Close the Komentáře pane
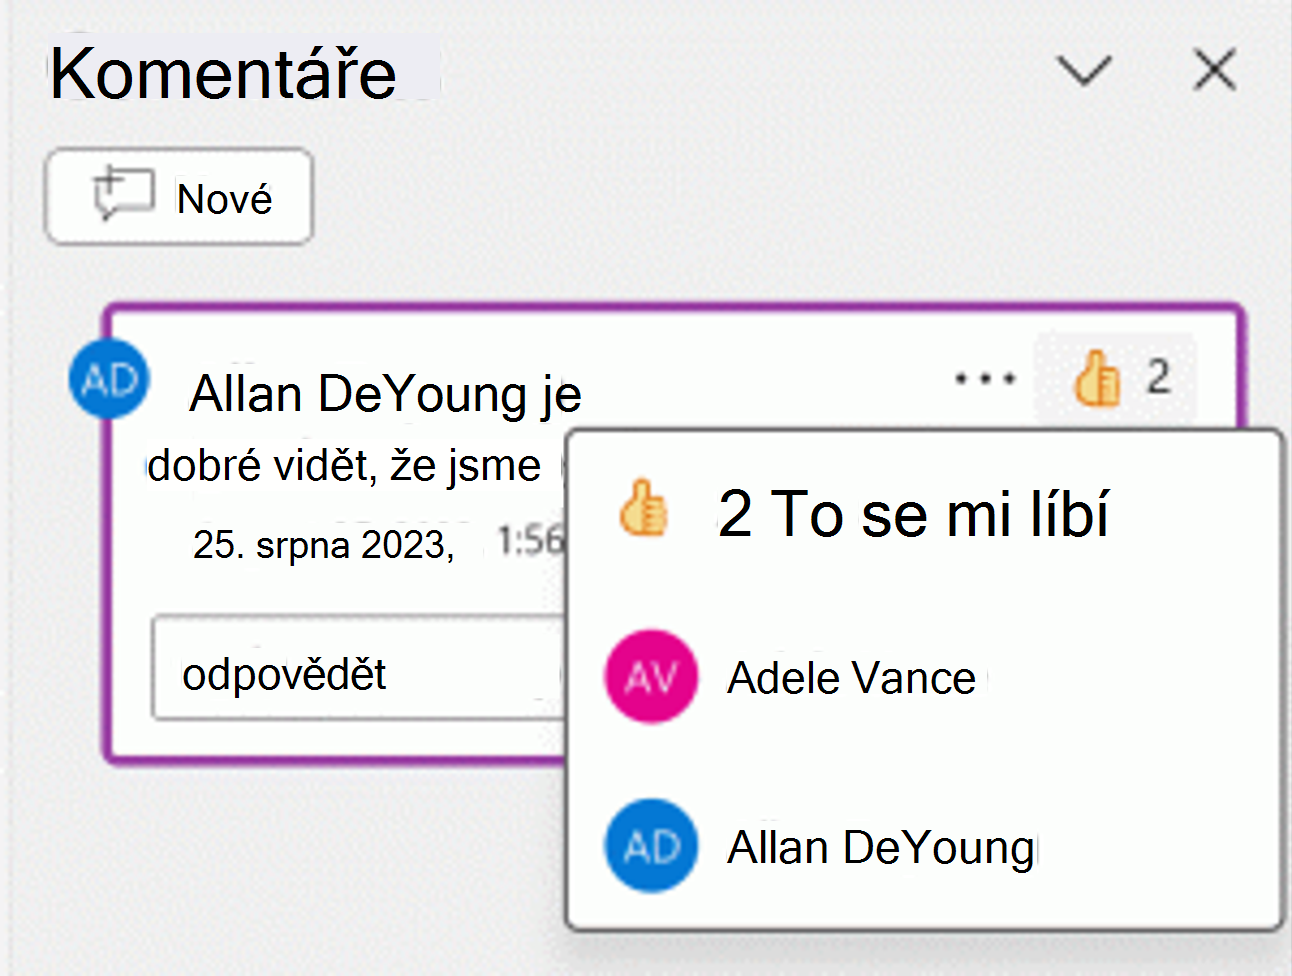The height and width of the screenshot is (976, 1292). point(1215,70)
